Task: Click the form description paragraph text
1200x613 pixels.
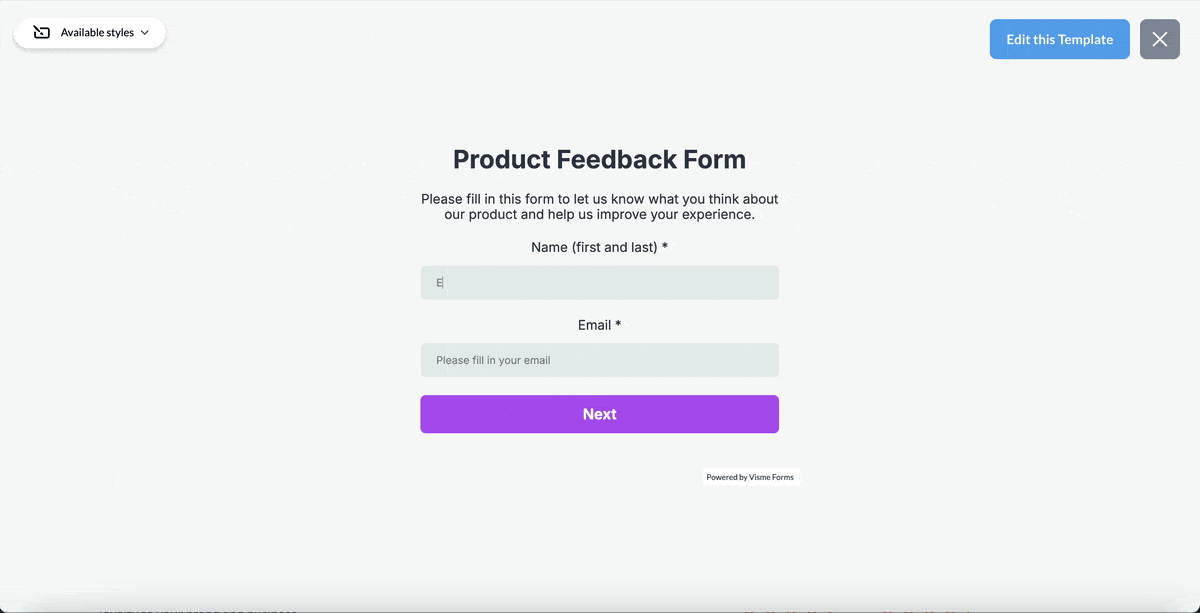Action: [599, 206]
